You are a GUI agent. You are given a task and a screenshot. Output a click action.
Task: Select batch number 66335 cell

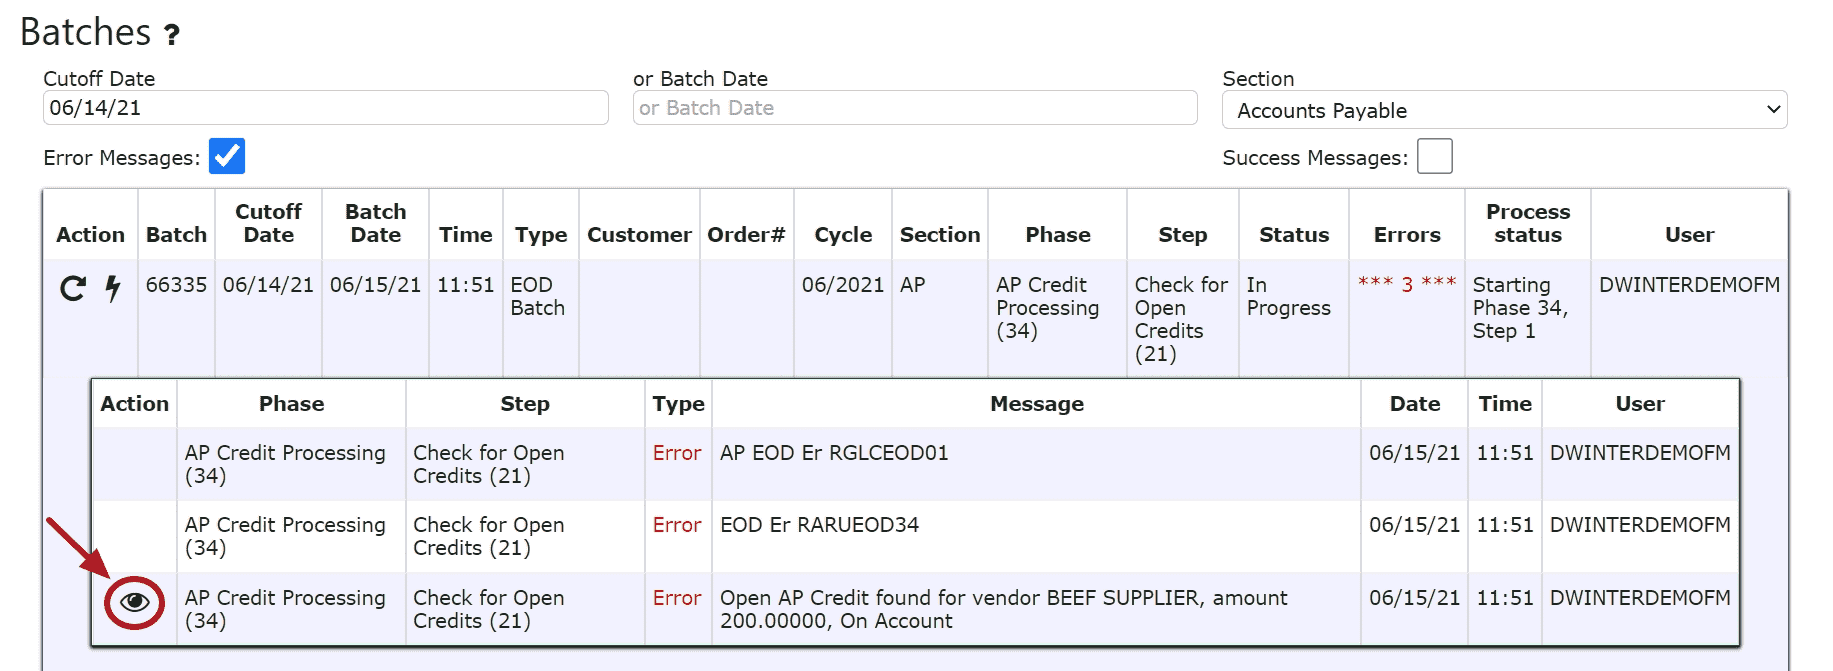coord(176,285)
